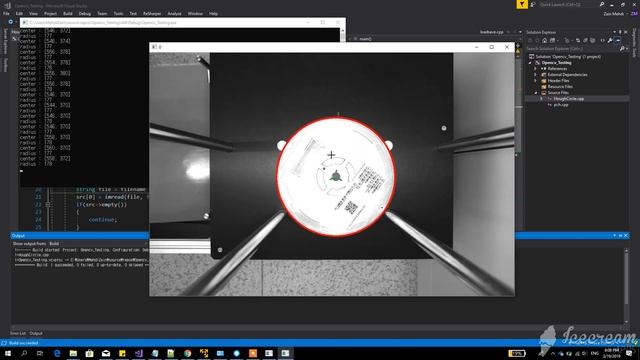Screen dimensions: 640x360
Task: Select HoughCircle.cpp in Solution Explorer
Action: click(x=569, y=99)
